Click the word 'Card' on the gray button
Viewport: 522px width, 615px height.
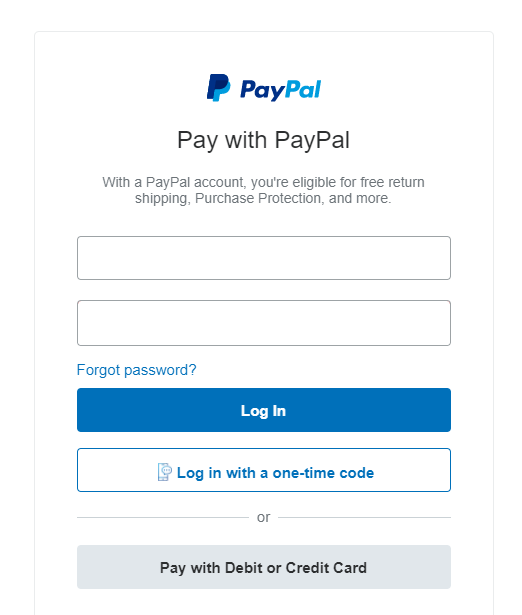(347, 568)
